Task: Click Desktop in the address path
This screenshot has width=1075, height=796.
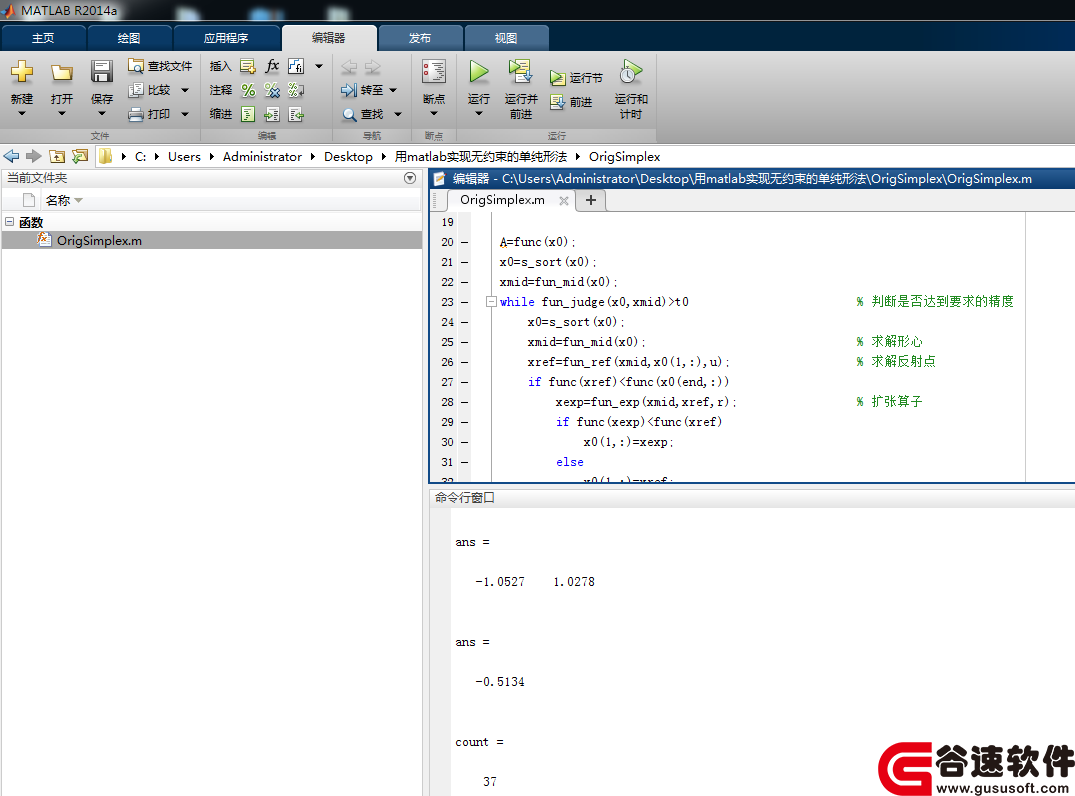Action: 348,156
